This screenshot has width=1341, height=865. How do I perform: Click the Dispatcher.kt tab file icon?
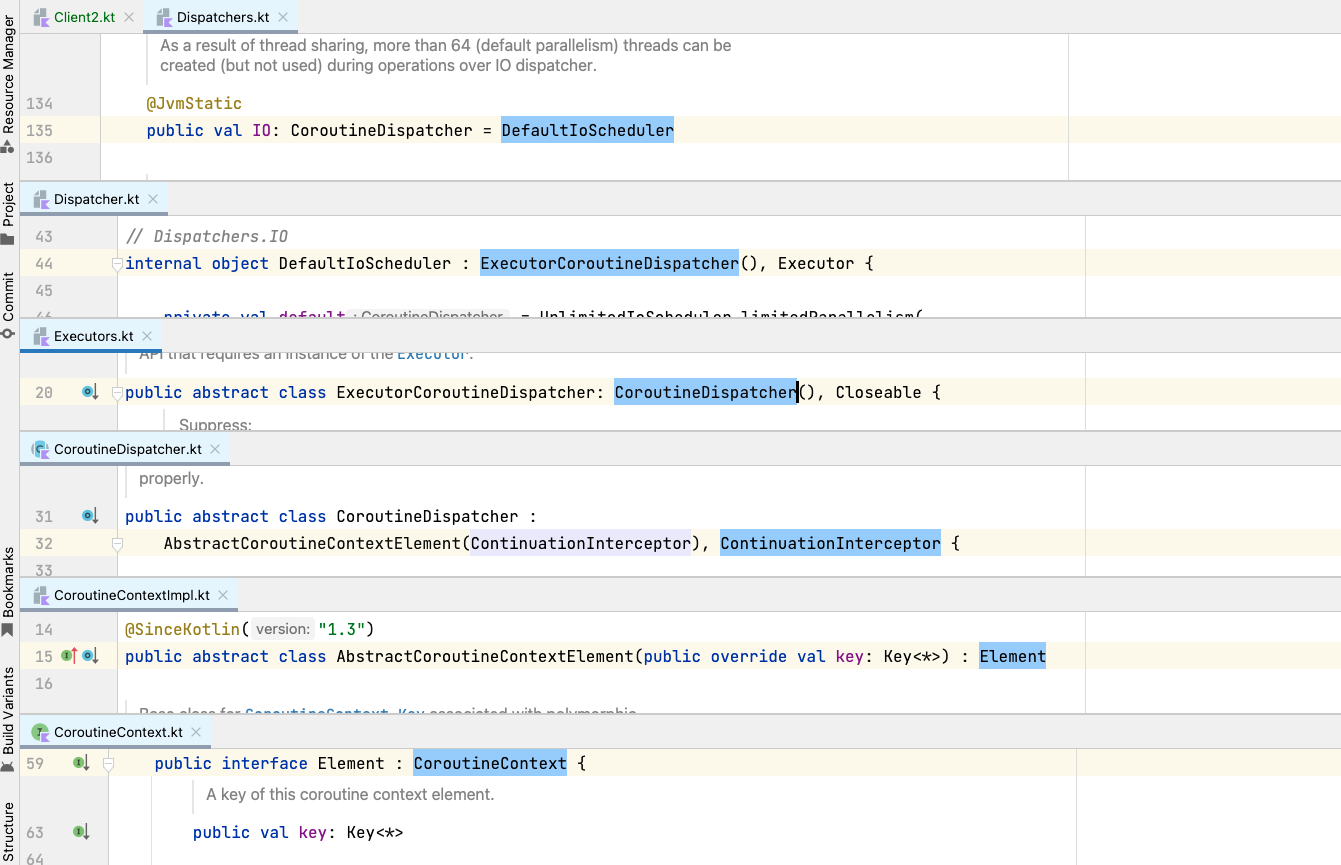pos(41,199)
